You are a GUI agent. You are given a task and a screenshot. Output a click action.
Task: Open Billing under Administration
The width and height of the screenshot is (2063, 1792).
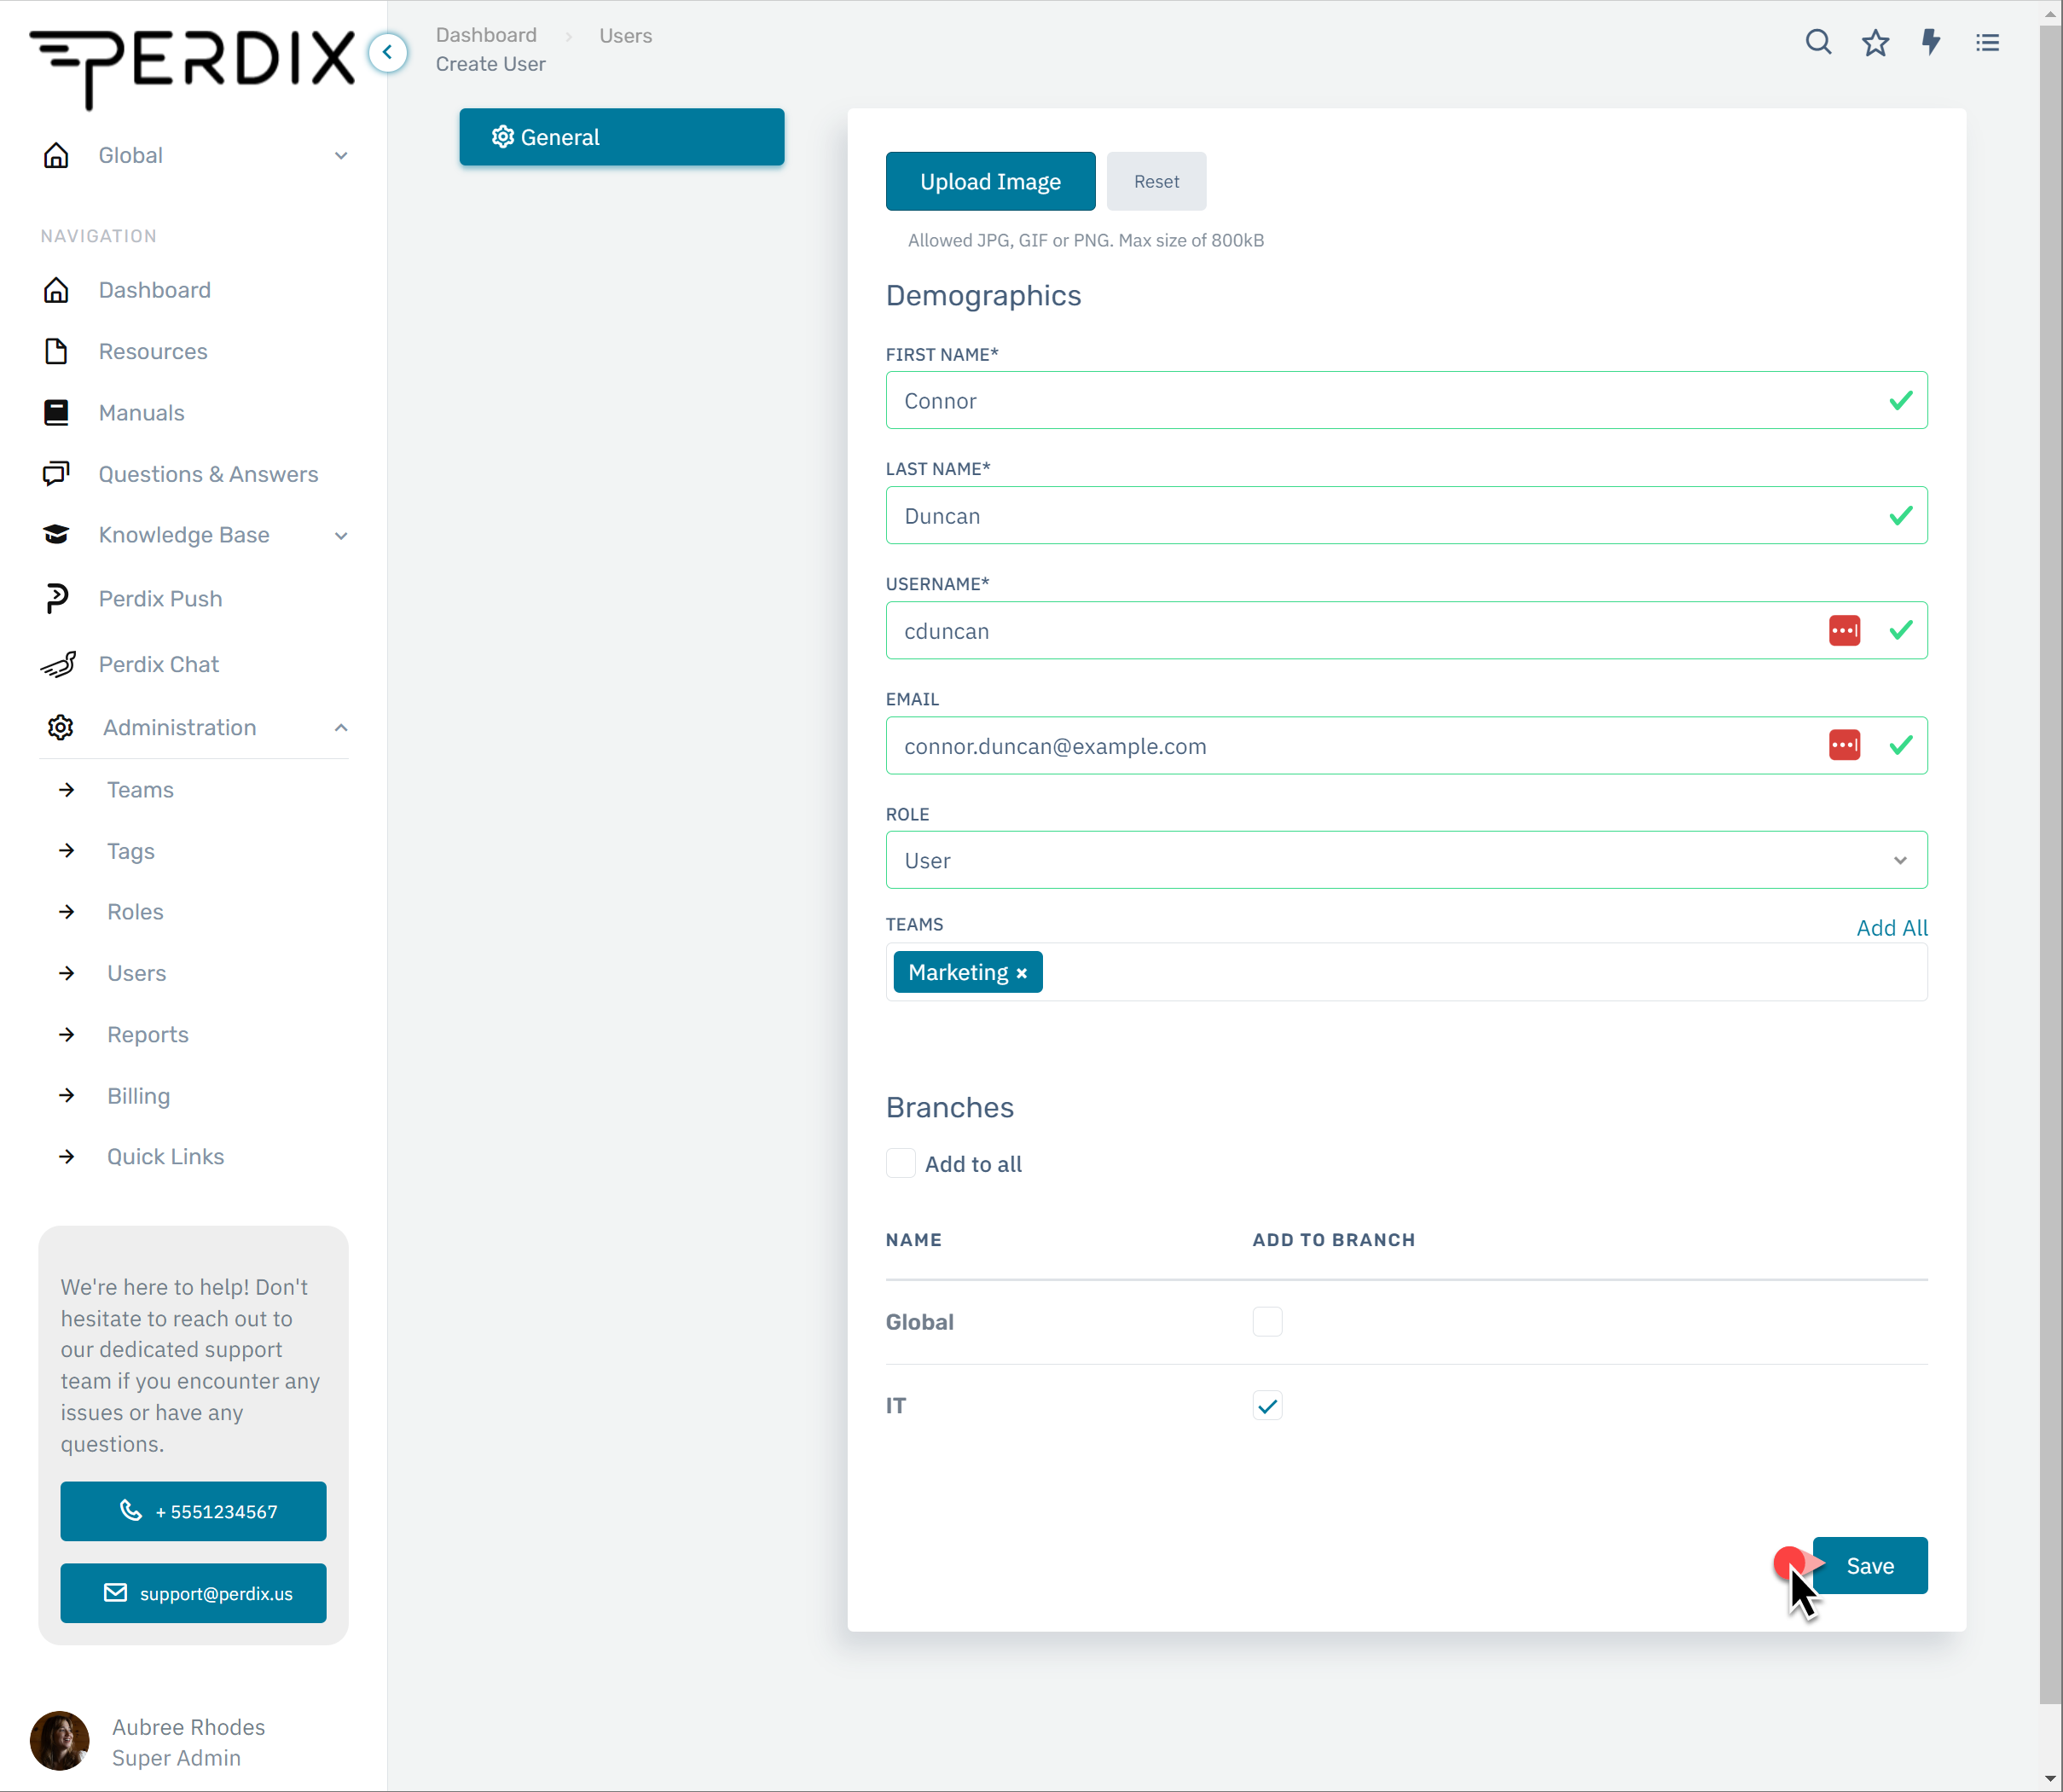click(138, 1096)
